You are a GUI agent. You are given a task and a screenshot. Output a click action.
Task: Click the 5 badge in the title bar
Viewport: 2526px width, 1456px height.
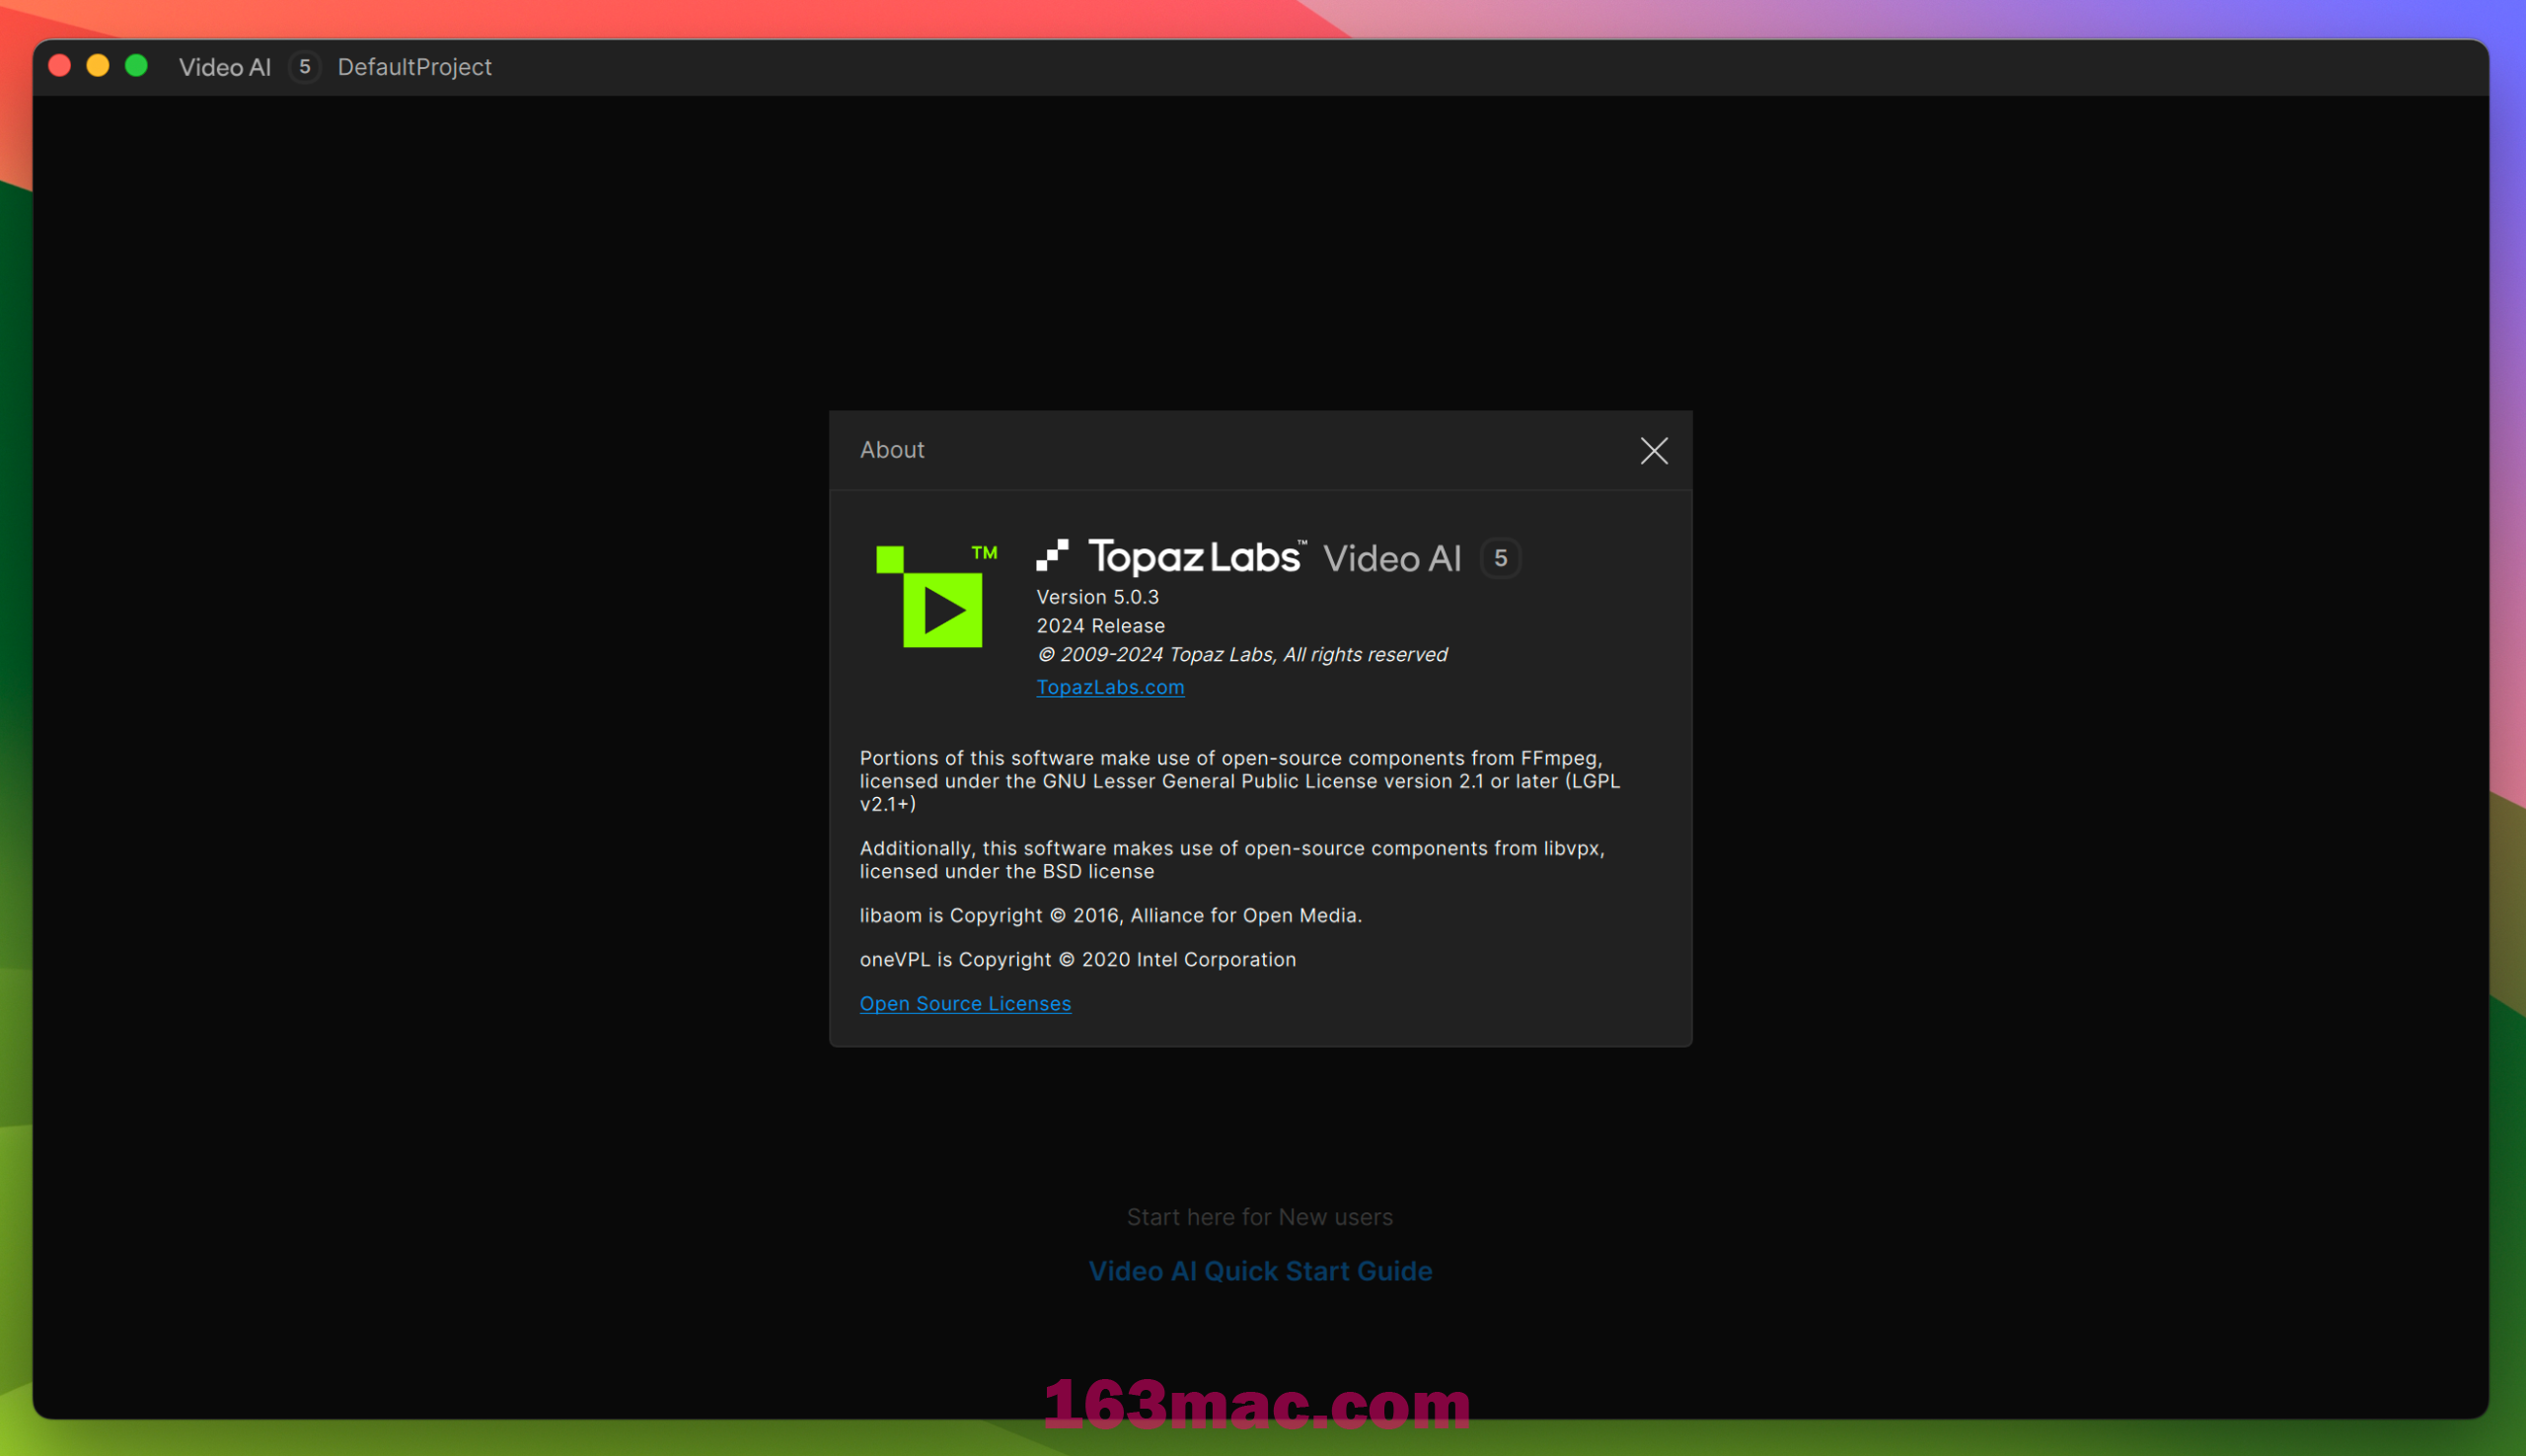[304, 67]
